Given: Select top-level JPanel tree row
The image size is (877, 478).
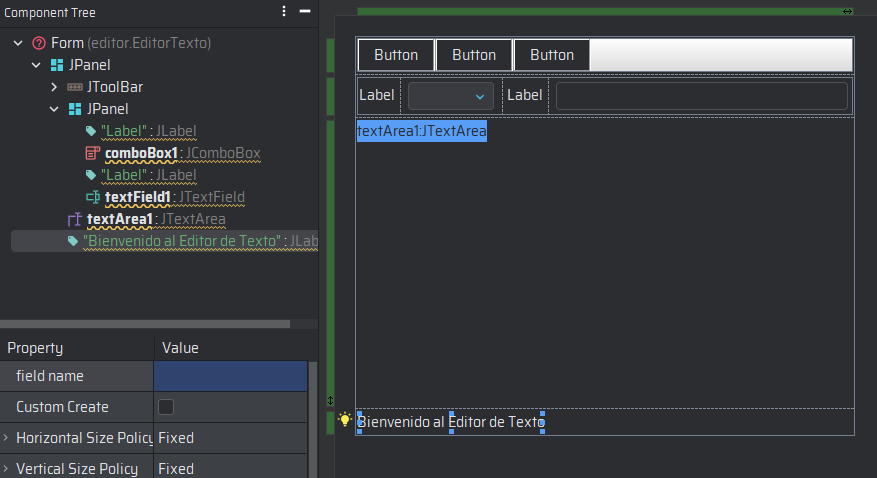Looking at the screenshot, I should 89,65.
